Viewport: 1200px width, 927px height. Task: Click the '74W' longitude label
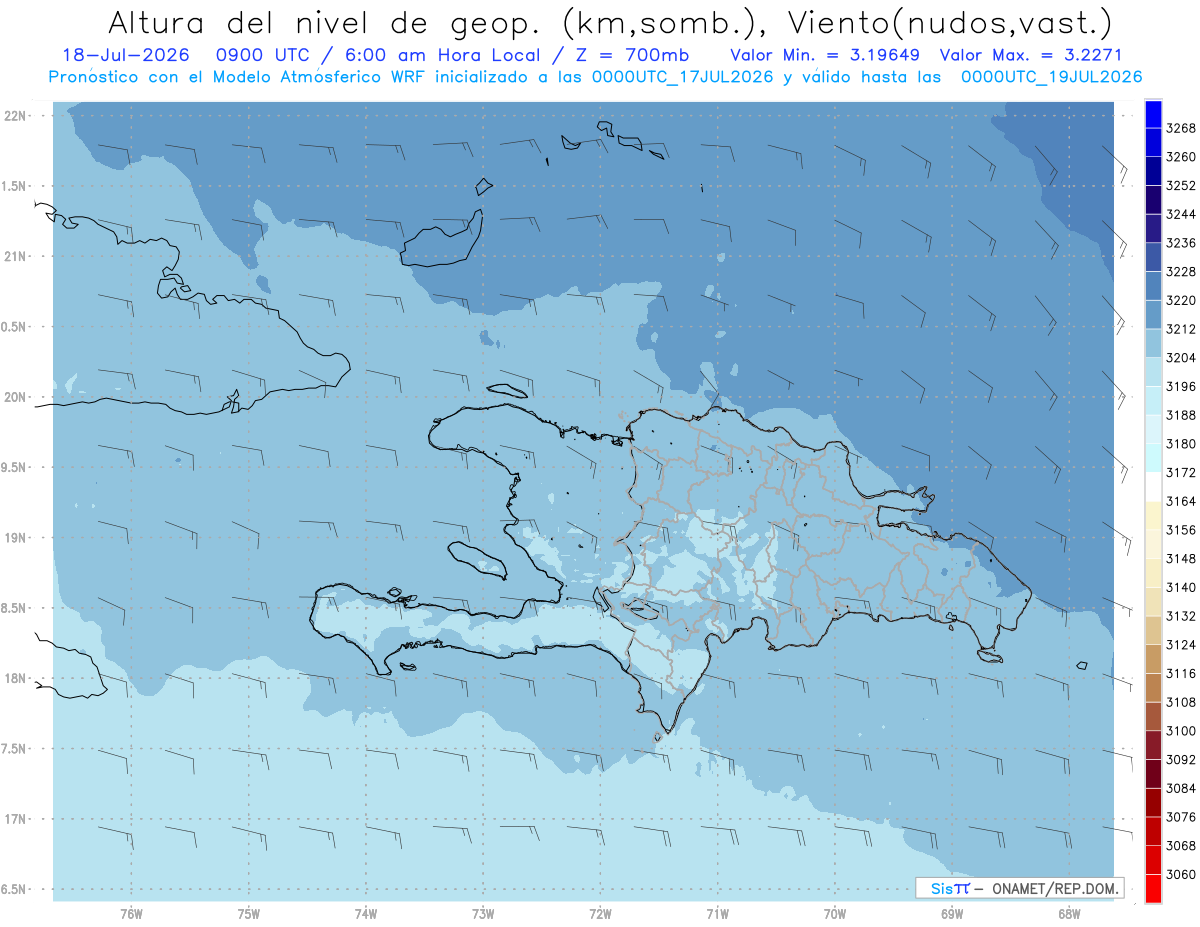[x=366, y=913]
